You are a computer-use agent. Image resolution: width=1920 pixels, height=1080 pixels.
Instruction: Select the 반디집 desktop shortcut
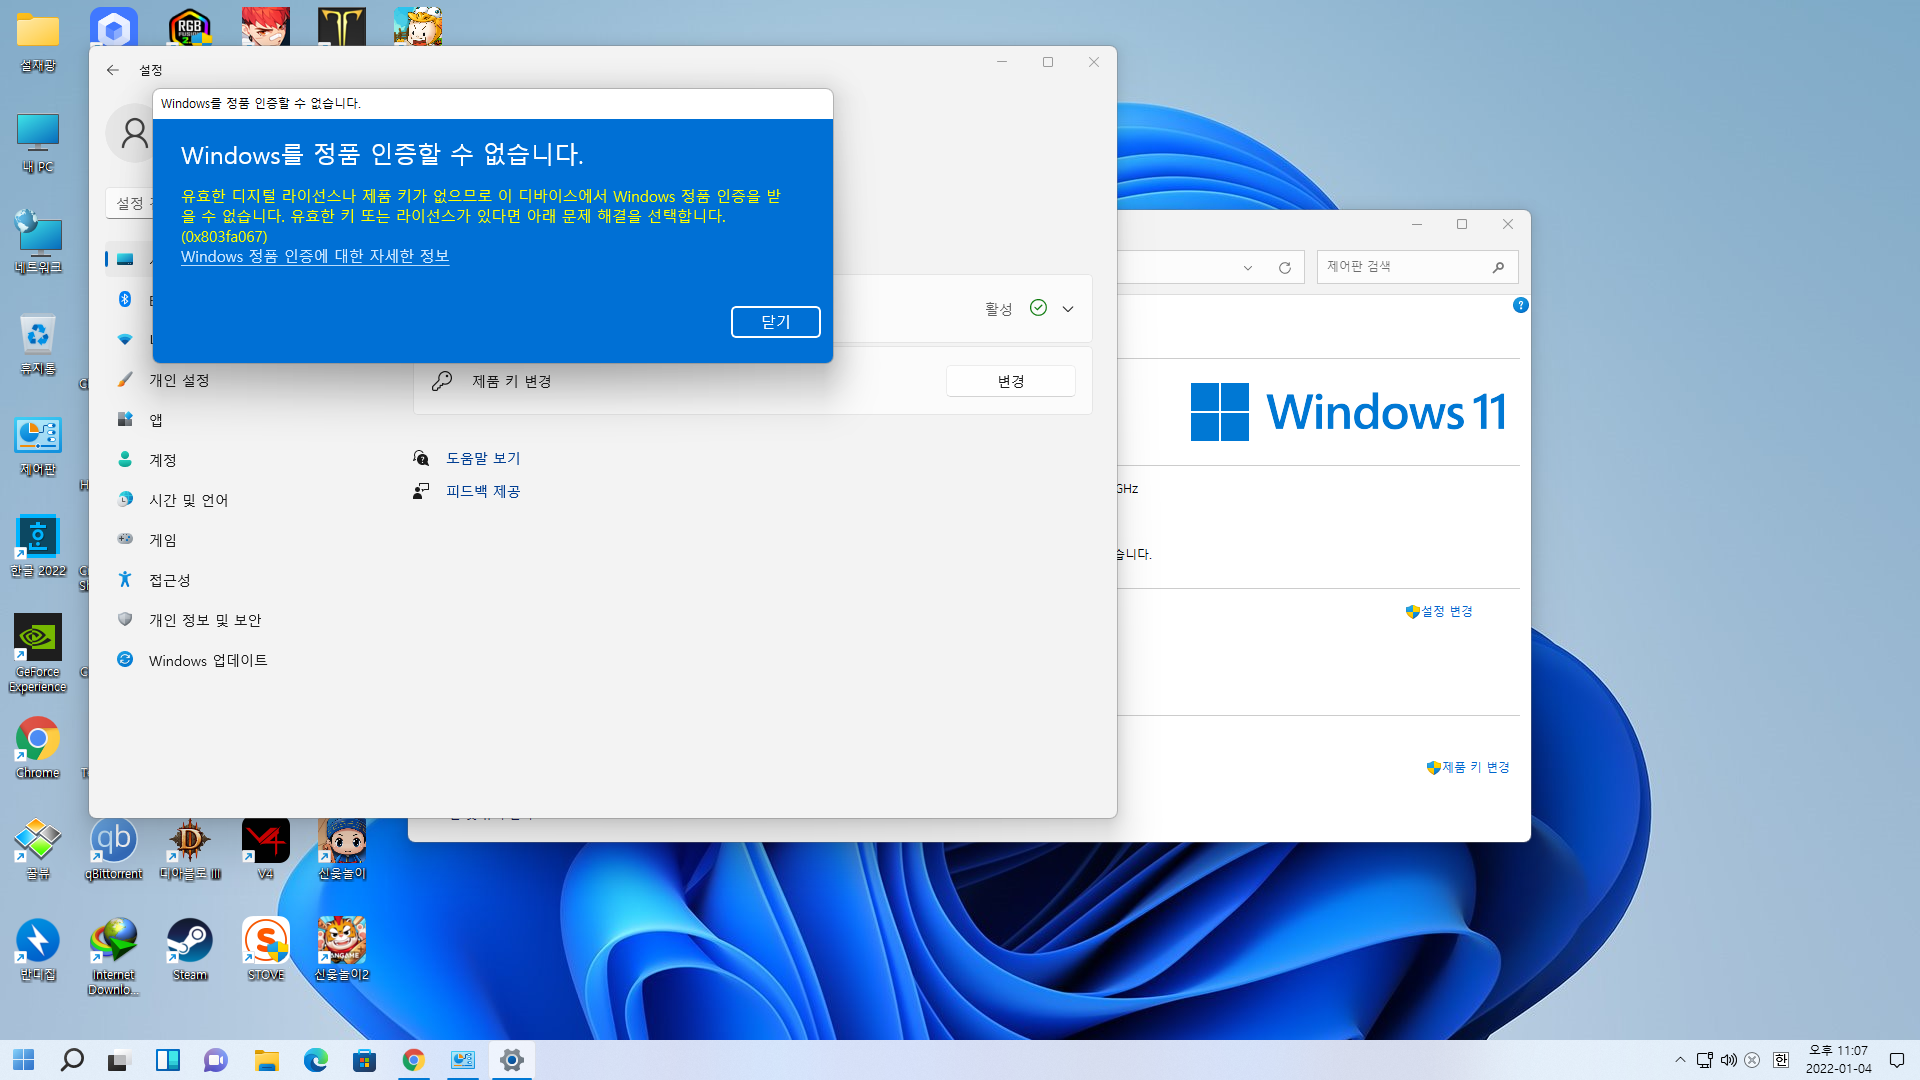[x=38, y=950]
